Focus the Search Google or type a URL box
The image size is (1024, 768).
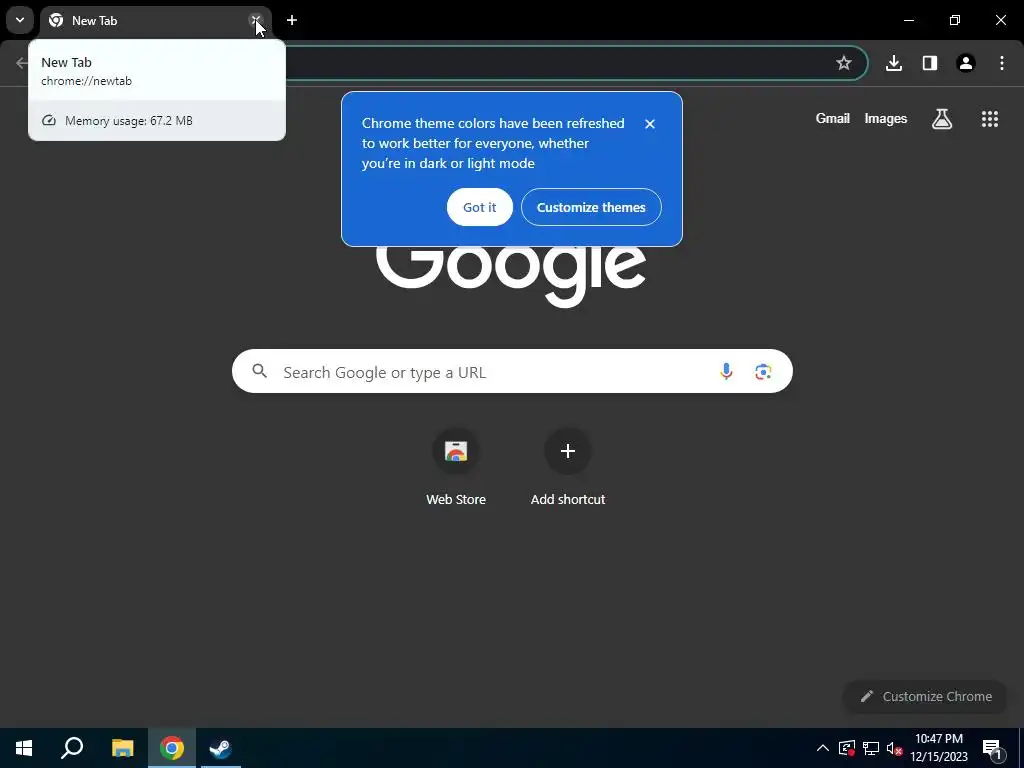tap(512, 371)
